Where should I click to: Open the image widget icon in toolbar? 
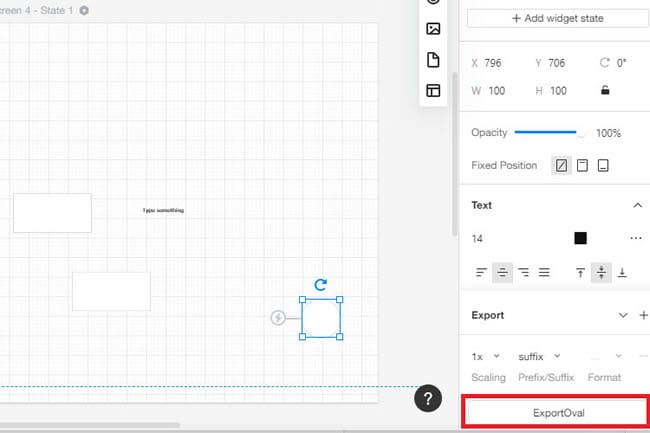(433, 29)
